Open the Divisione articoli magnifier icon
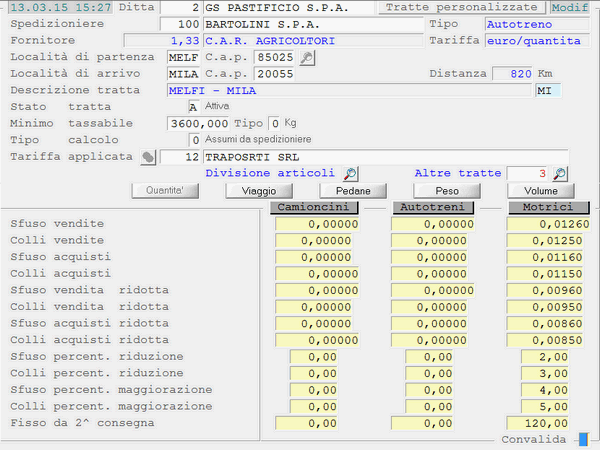Image resolution: width=600 pixels, height=450 pixels. pos(350,174)
